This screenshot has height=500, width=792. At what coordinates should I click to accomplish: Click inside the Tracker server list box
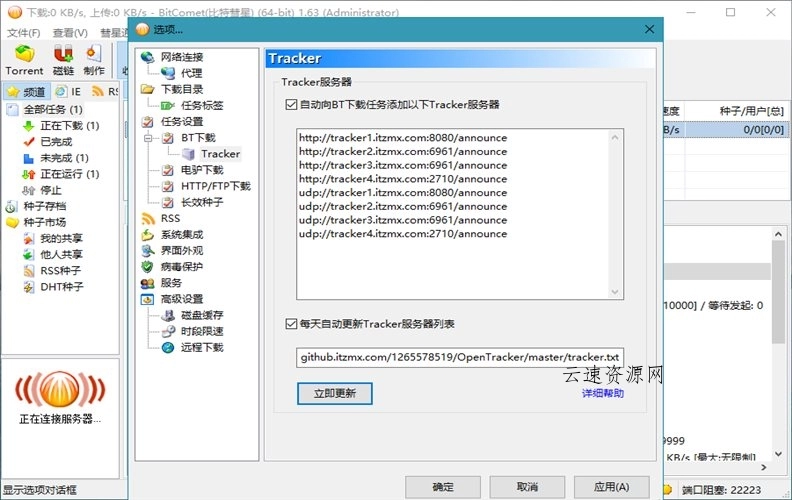point(460,214)
